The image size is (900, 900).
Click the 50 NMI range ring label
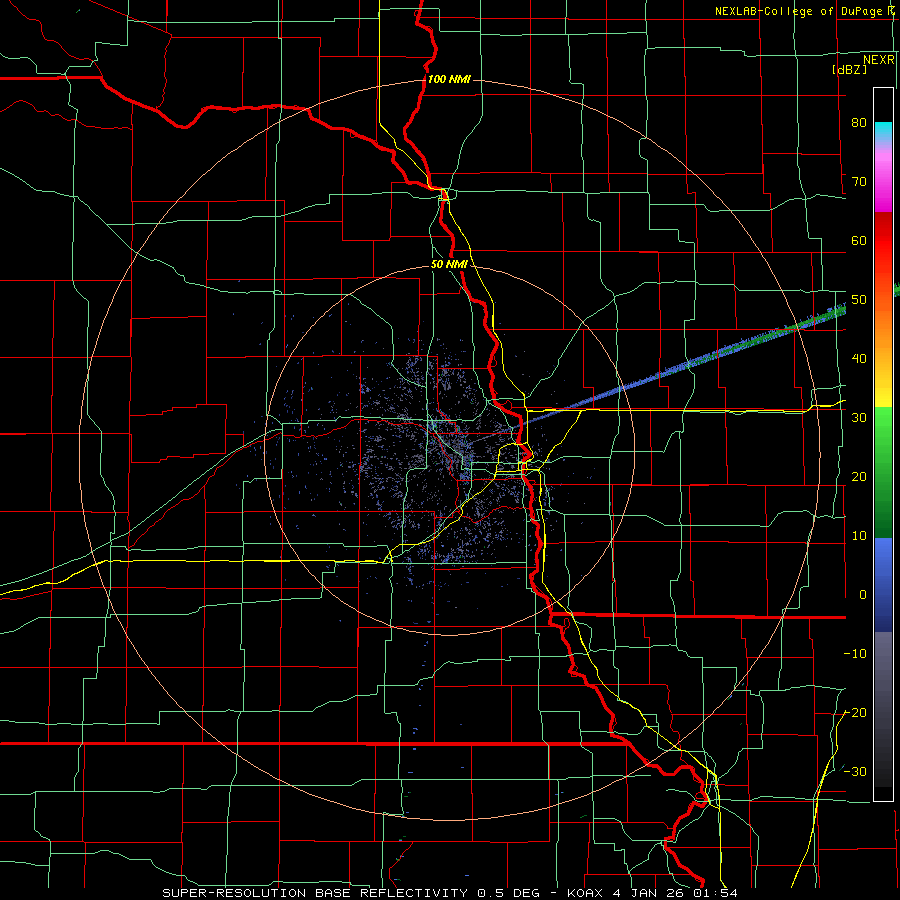pos(449,265)
